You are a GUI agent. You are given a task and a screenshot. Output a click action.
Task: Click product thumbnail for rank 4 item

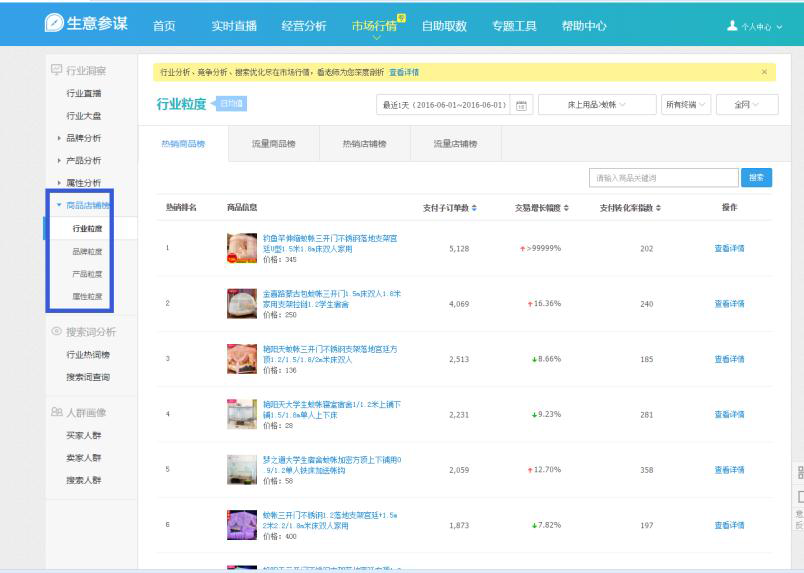click(241, 414)
